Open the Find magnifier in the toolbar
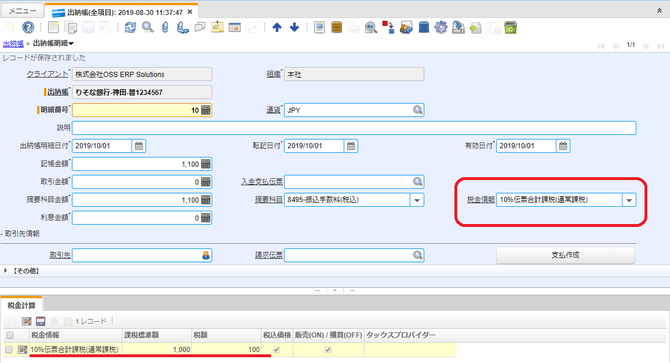 [x=148, y=28]
